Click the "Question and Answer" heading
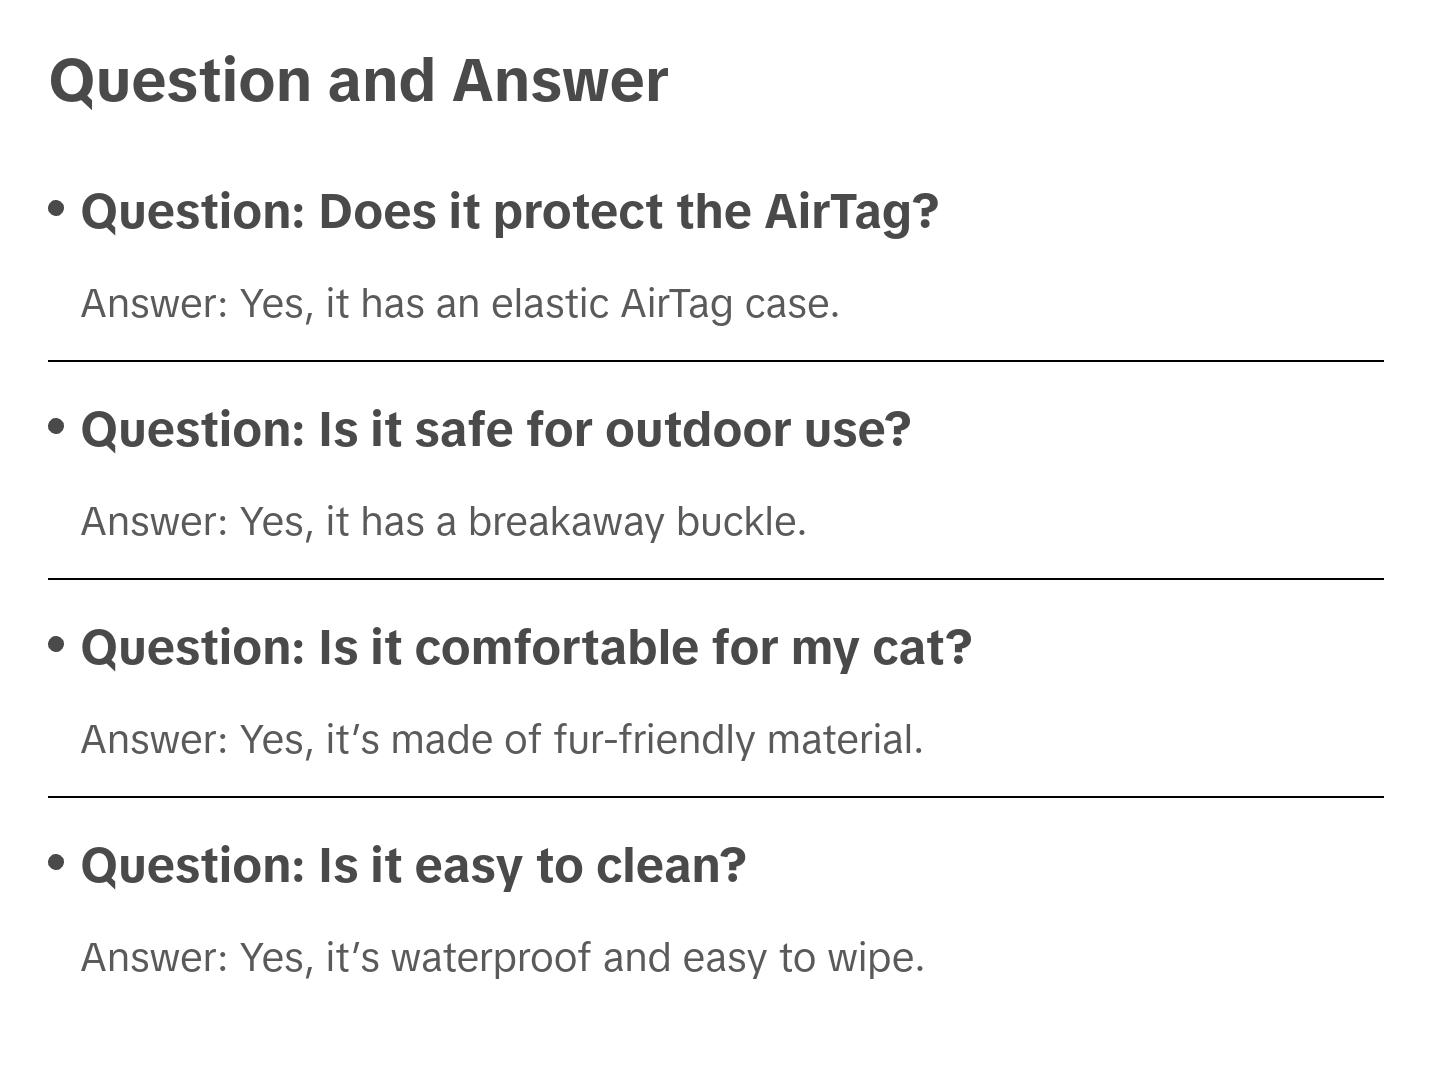 point(358,80)
